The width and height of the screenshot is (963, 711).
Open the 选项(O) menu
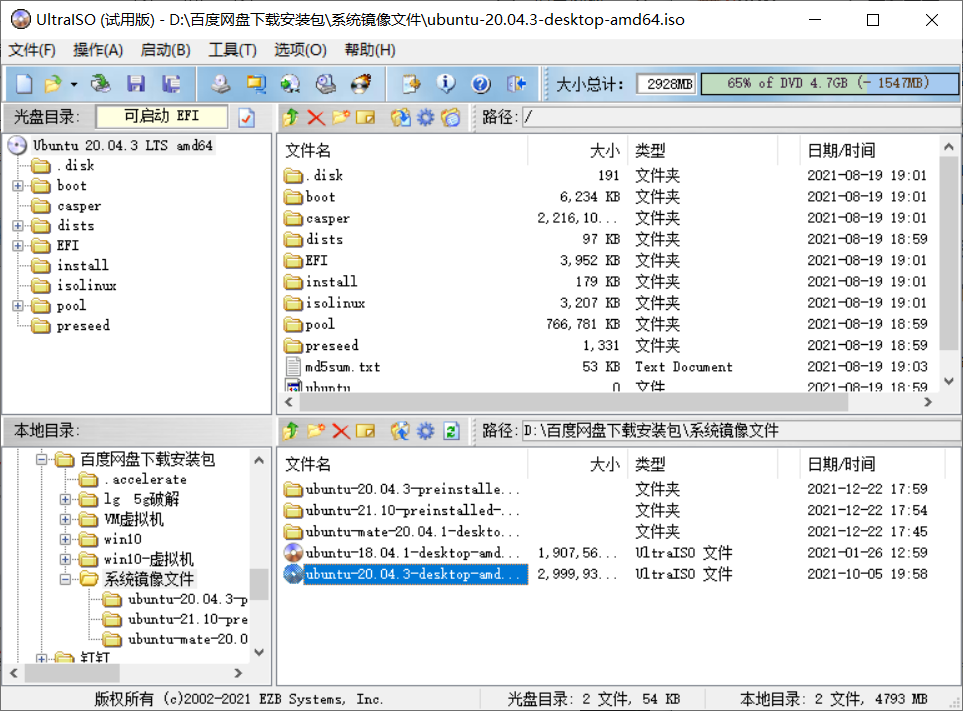click(300, 50)
